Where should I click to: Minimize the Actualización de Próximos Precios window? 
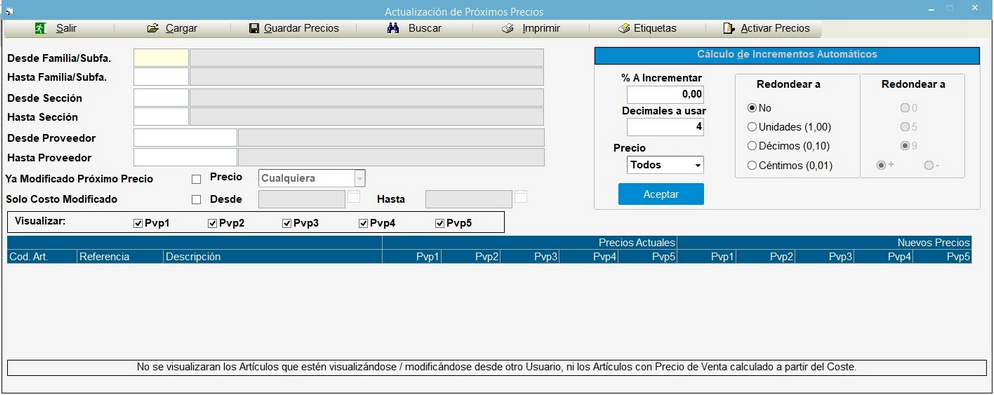pos(931,10)
